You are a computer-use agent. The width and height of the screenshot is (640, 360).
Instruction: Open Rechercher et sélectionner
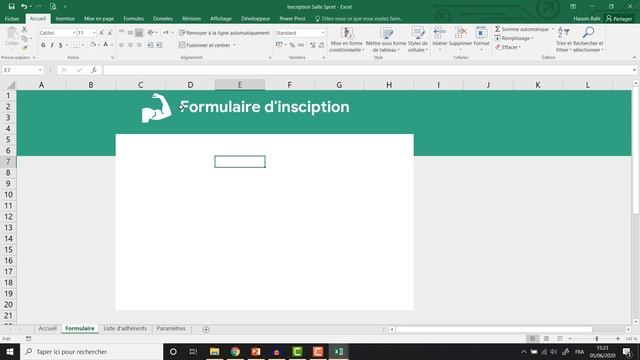tap(588, 40)
